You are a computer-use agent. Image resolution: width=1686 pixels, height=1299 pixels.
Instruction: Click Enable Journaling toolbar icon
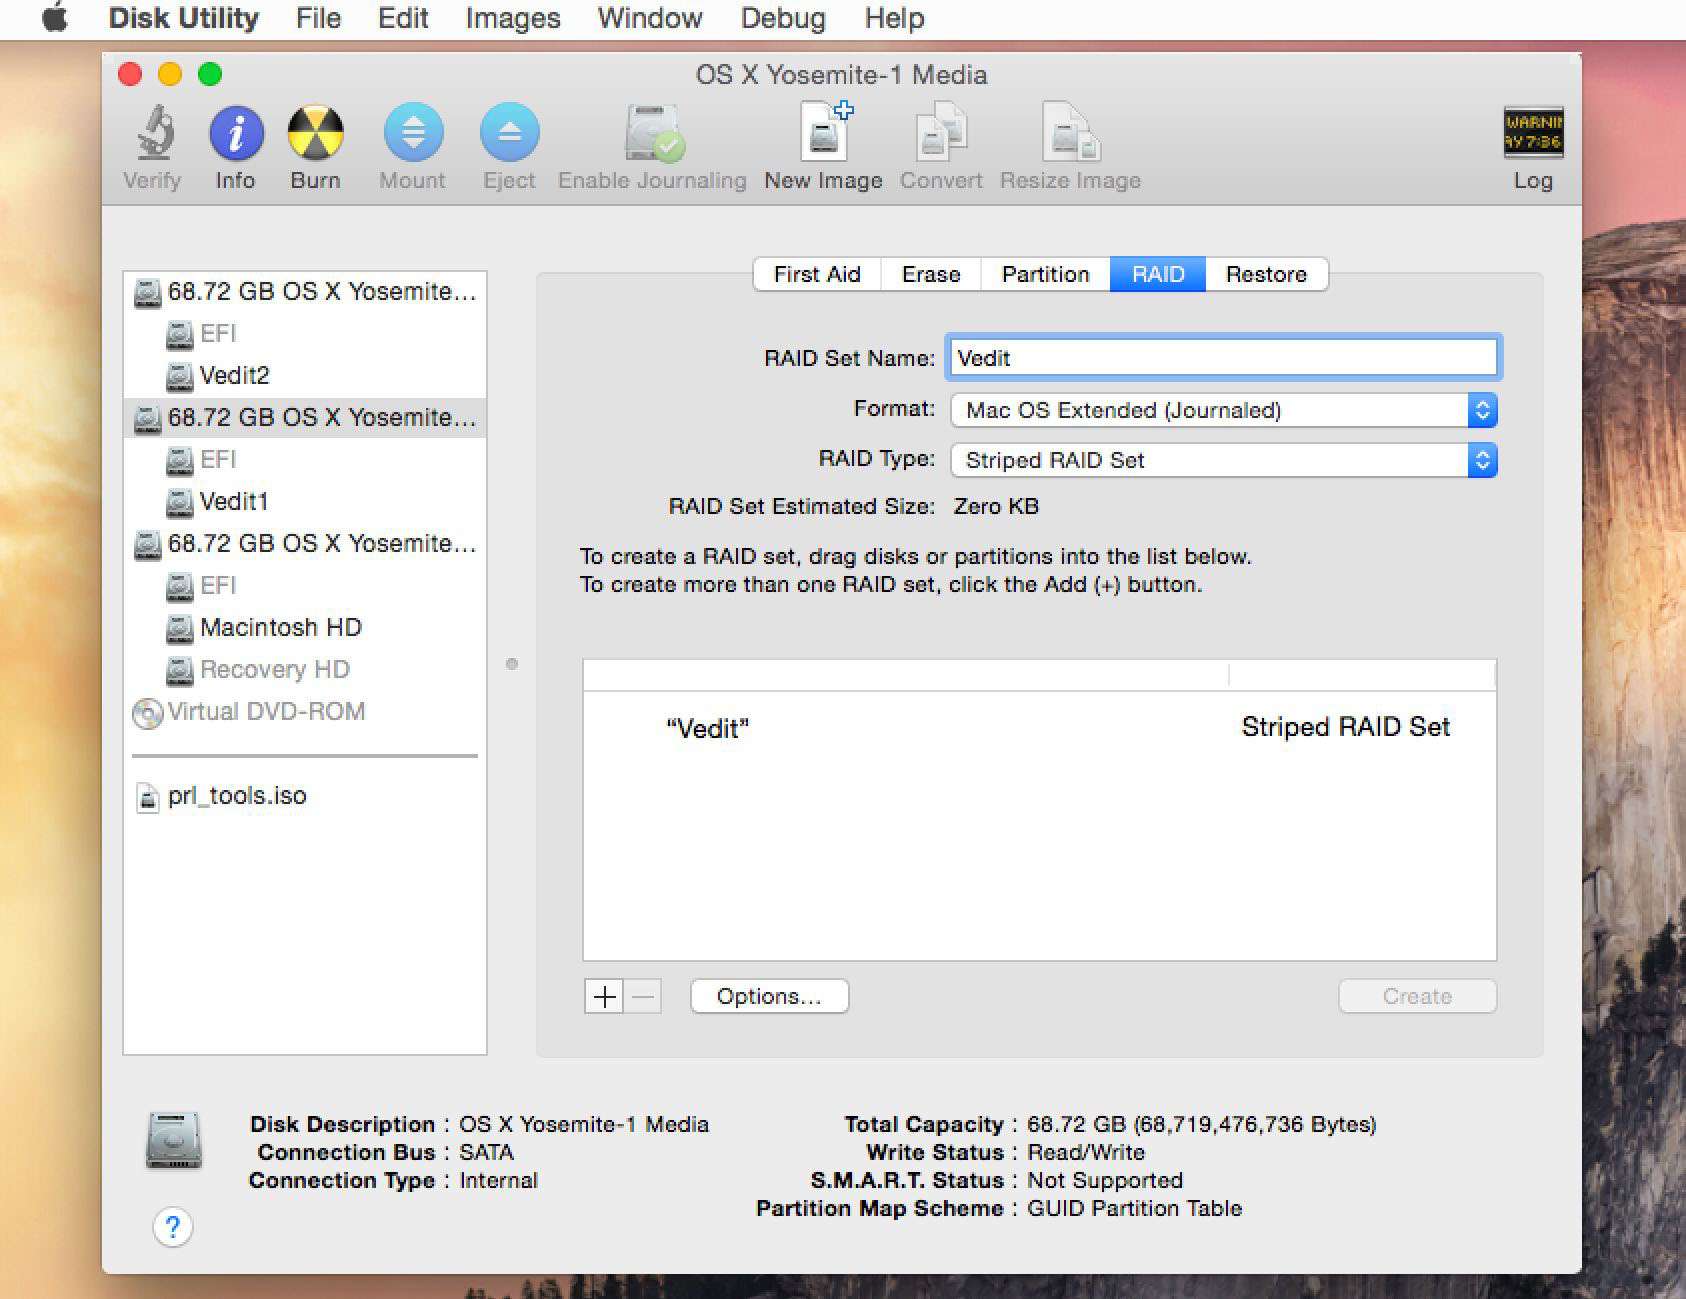pyautogui.click(x=653, y=133)
